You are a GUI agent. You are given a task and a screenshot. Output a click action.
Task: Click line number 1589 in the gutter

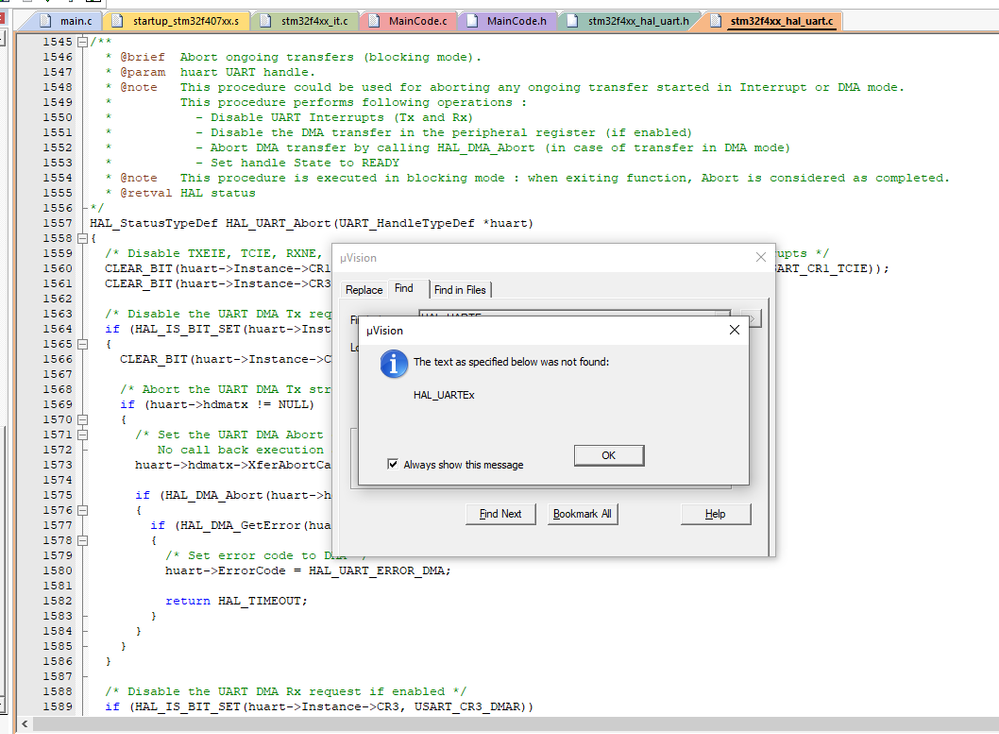[x=57, y=707]
